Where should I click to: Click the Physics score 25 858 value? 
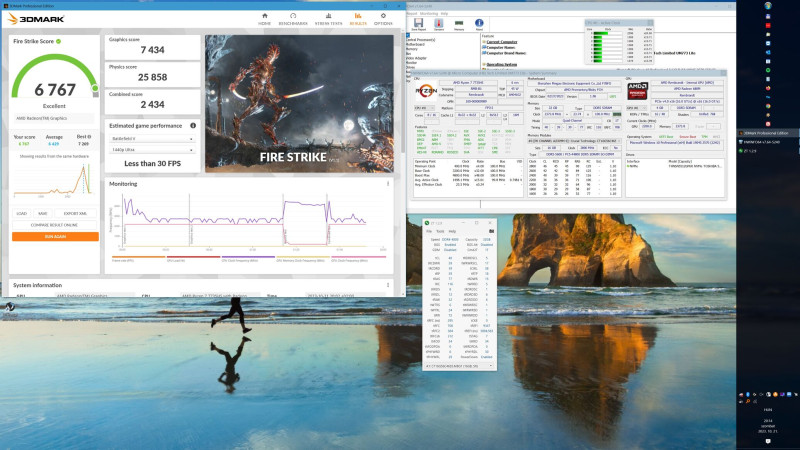click(152, 77)
